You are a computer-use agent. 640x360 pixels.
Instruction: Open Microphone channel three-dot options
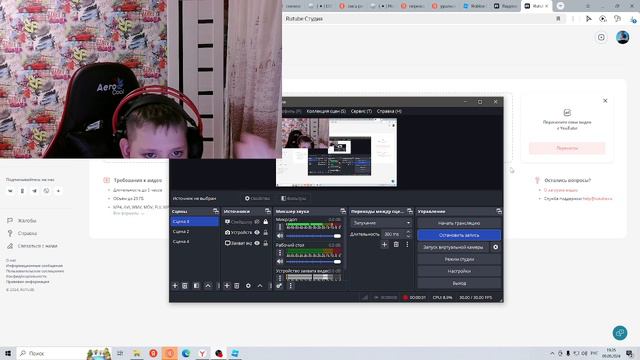pos(280,227)
